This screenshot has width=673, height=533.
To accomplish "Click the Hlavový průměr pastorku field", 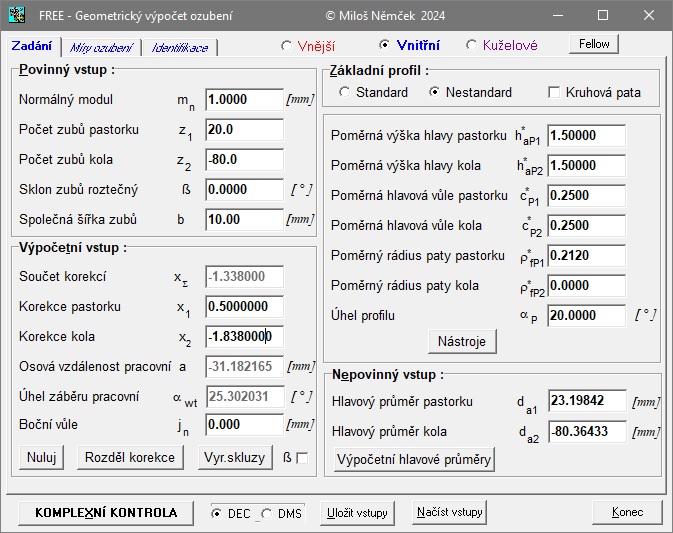I will pyautogui.click(x=587, y=401).
